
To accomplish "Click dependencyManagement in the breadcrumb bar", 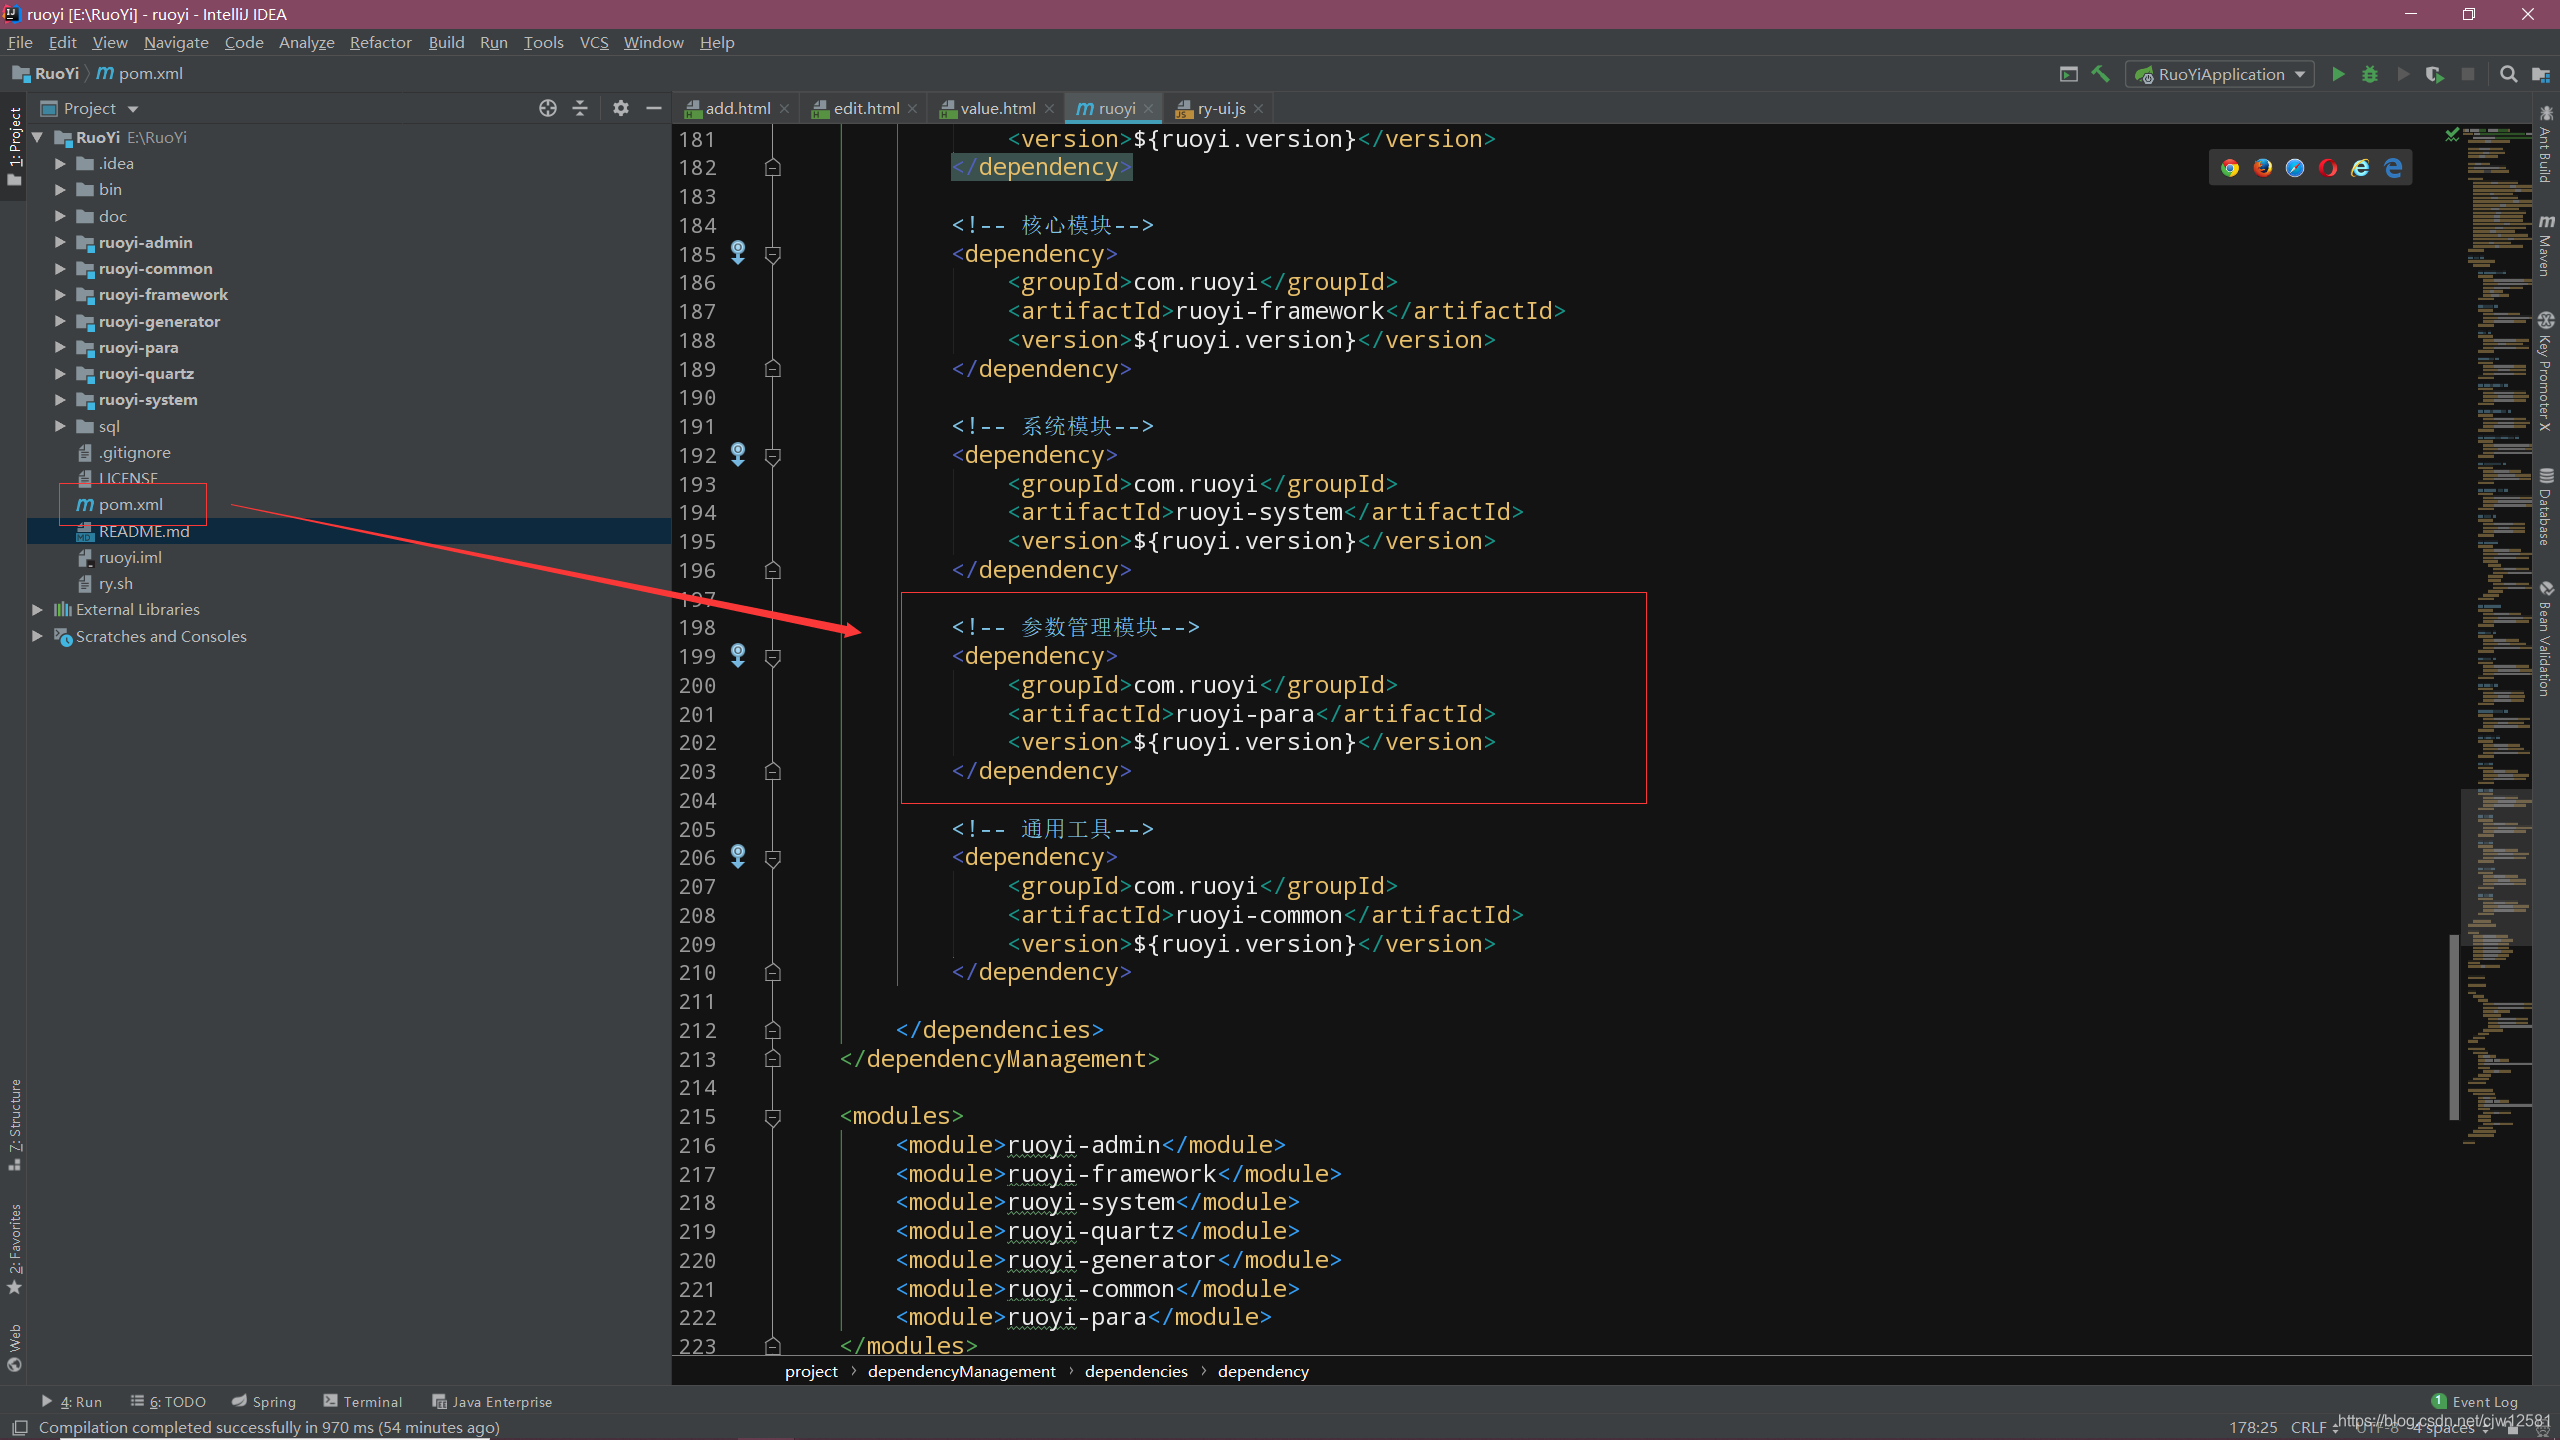I will tap(961, 1371).
